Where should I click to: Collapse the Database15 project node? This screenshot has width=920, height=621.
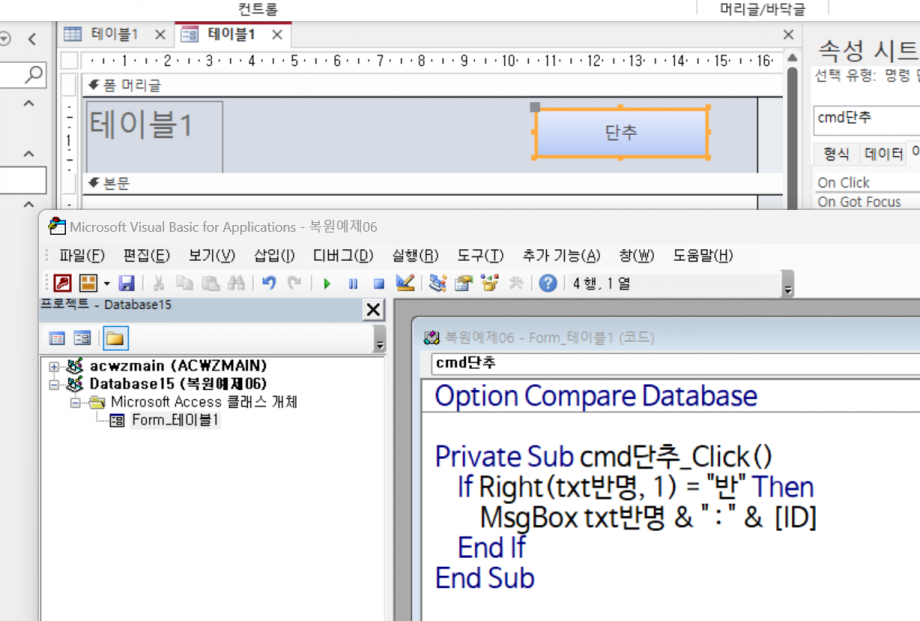point(54,385)
